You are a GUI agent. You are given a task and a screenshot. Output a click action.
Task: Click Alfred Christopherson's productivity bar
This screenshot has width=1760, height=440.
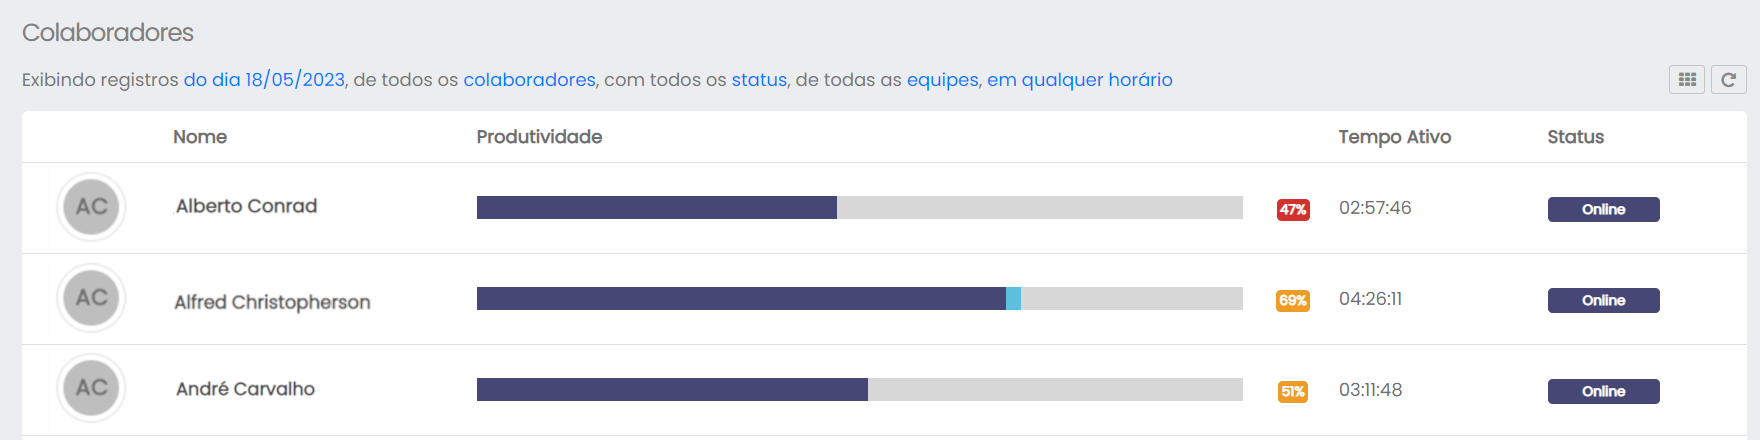click(x=859, y=298)
